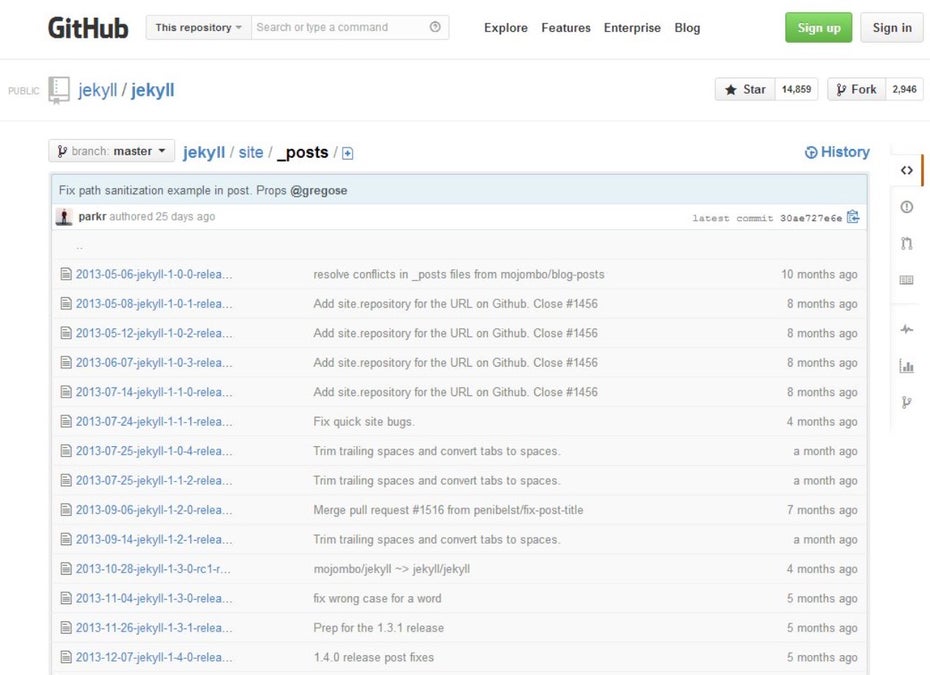
Task: Click the search help question-mark icon
Action: pos(435,27)
